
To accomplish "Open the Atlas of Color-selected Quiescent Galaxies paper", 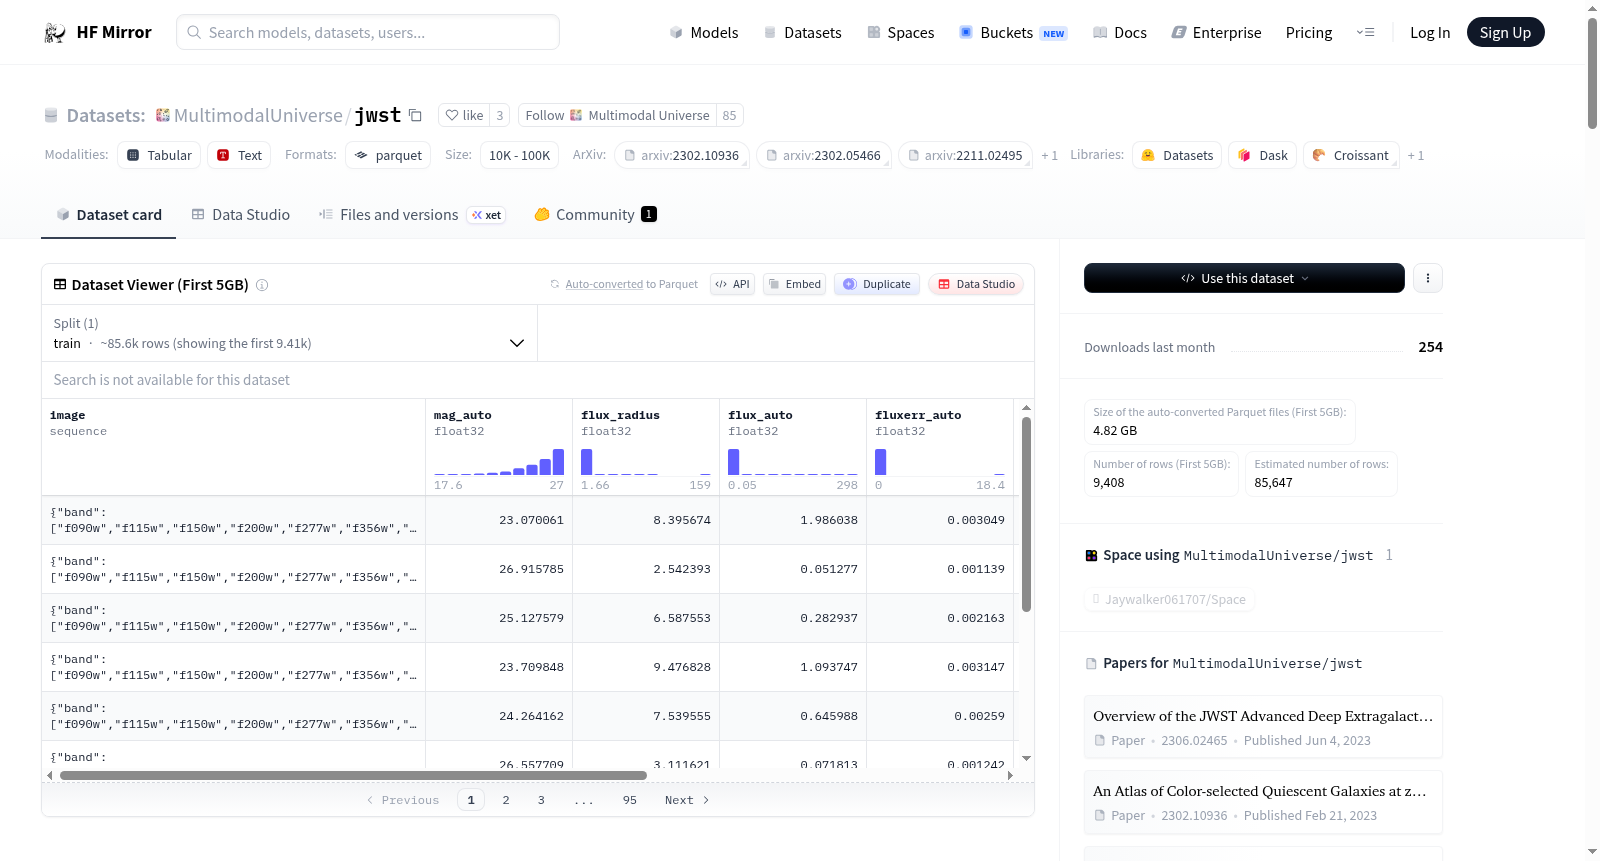I will [x=1263, y=802].
